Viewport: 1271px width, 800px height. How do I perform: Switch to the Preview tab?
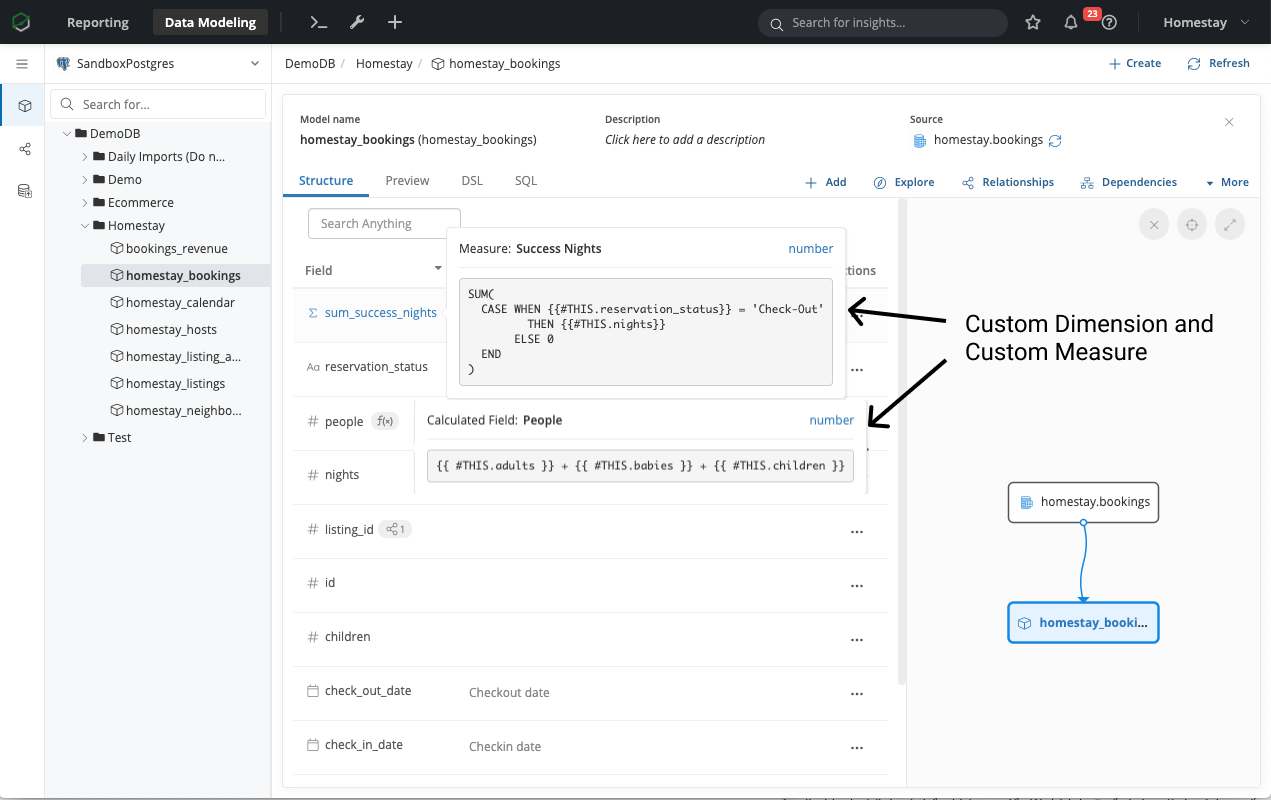click(x=407, y=181)
